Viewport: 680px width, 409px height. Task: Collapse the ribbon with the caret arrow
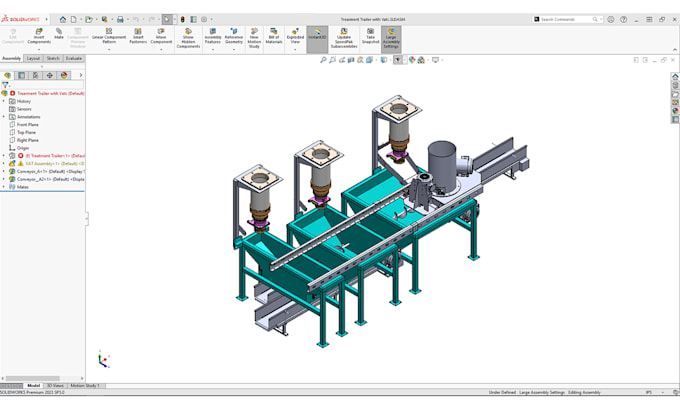coord(675,49)
